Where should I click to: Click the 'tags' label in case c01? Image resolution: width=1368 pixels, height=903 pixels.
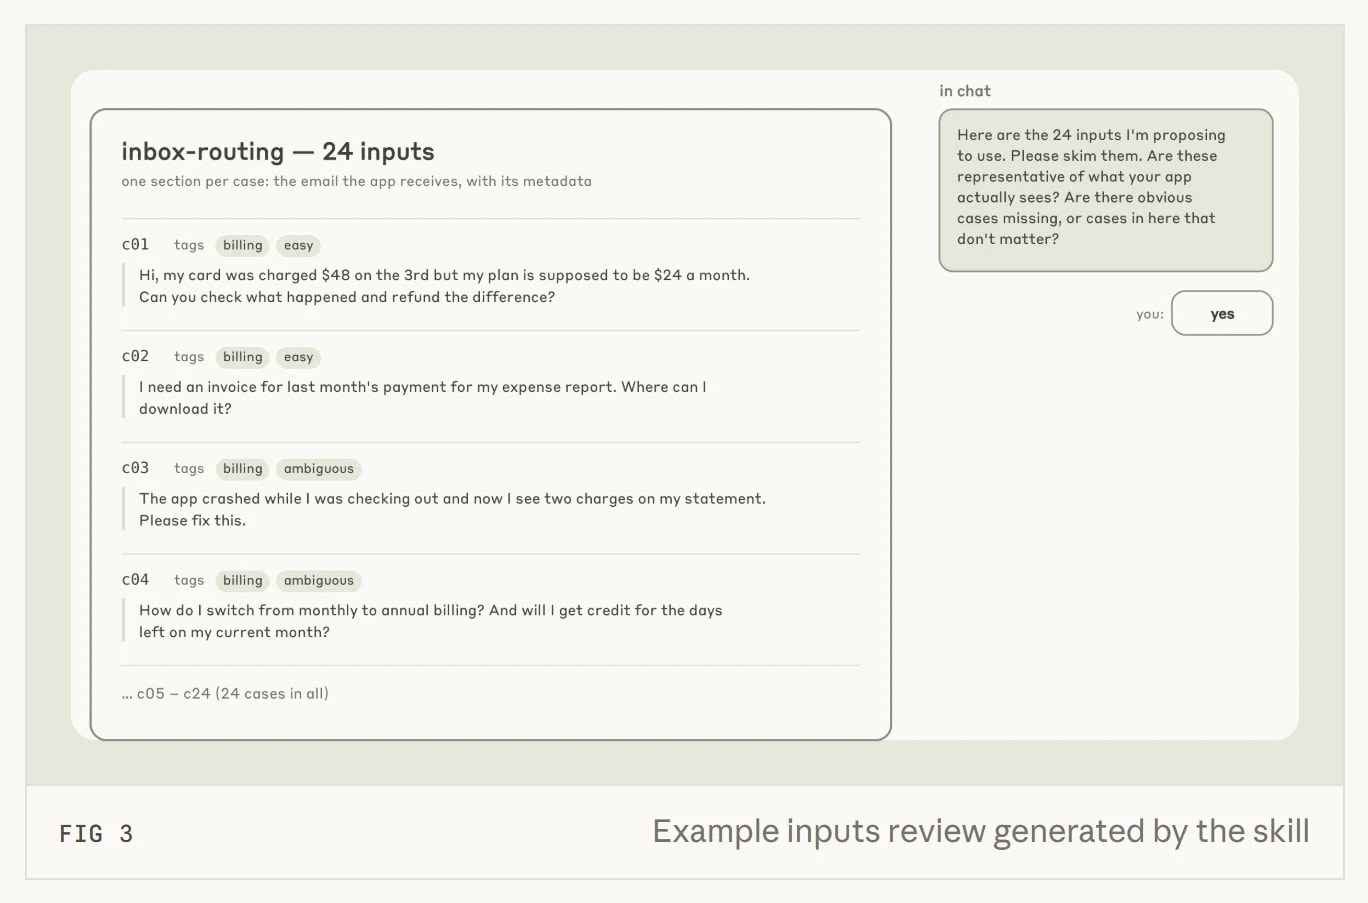pos(189,245)
